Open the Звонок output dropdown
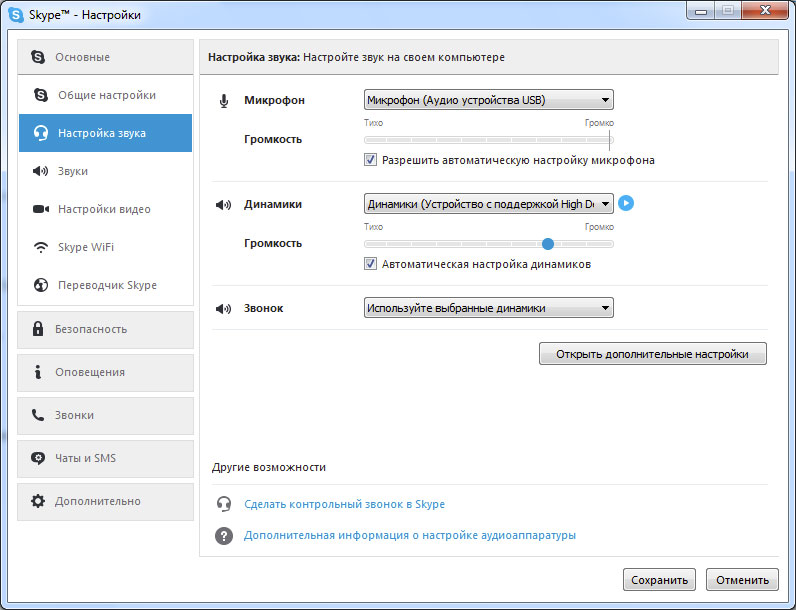Image resolution: width=796 pixels, height=610 pixels. 488,308
